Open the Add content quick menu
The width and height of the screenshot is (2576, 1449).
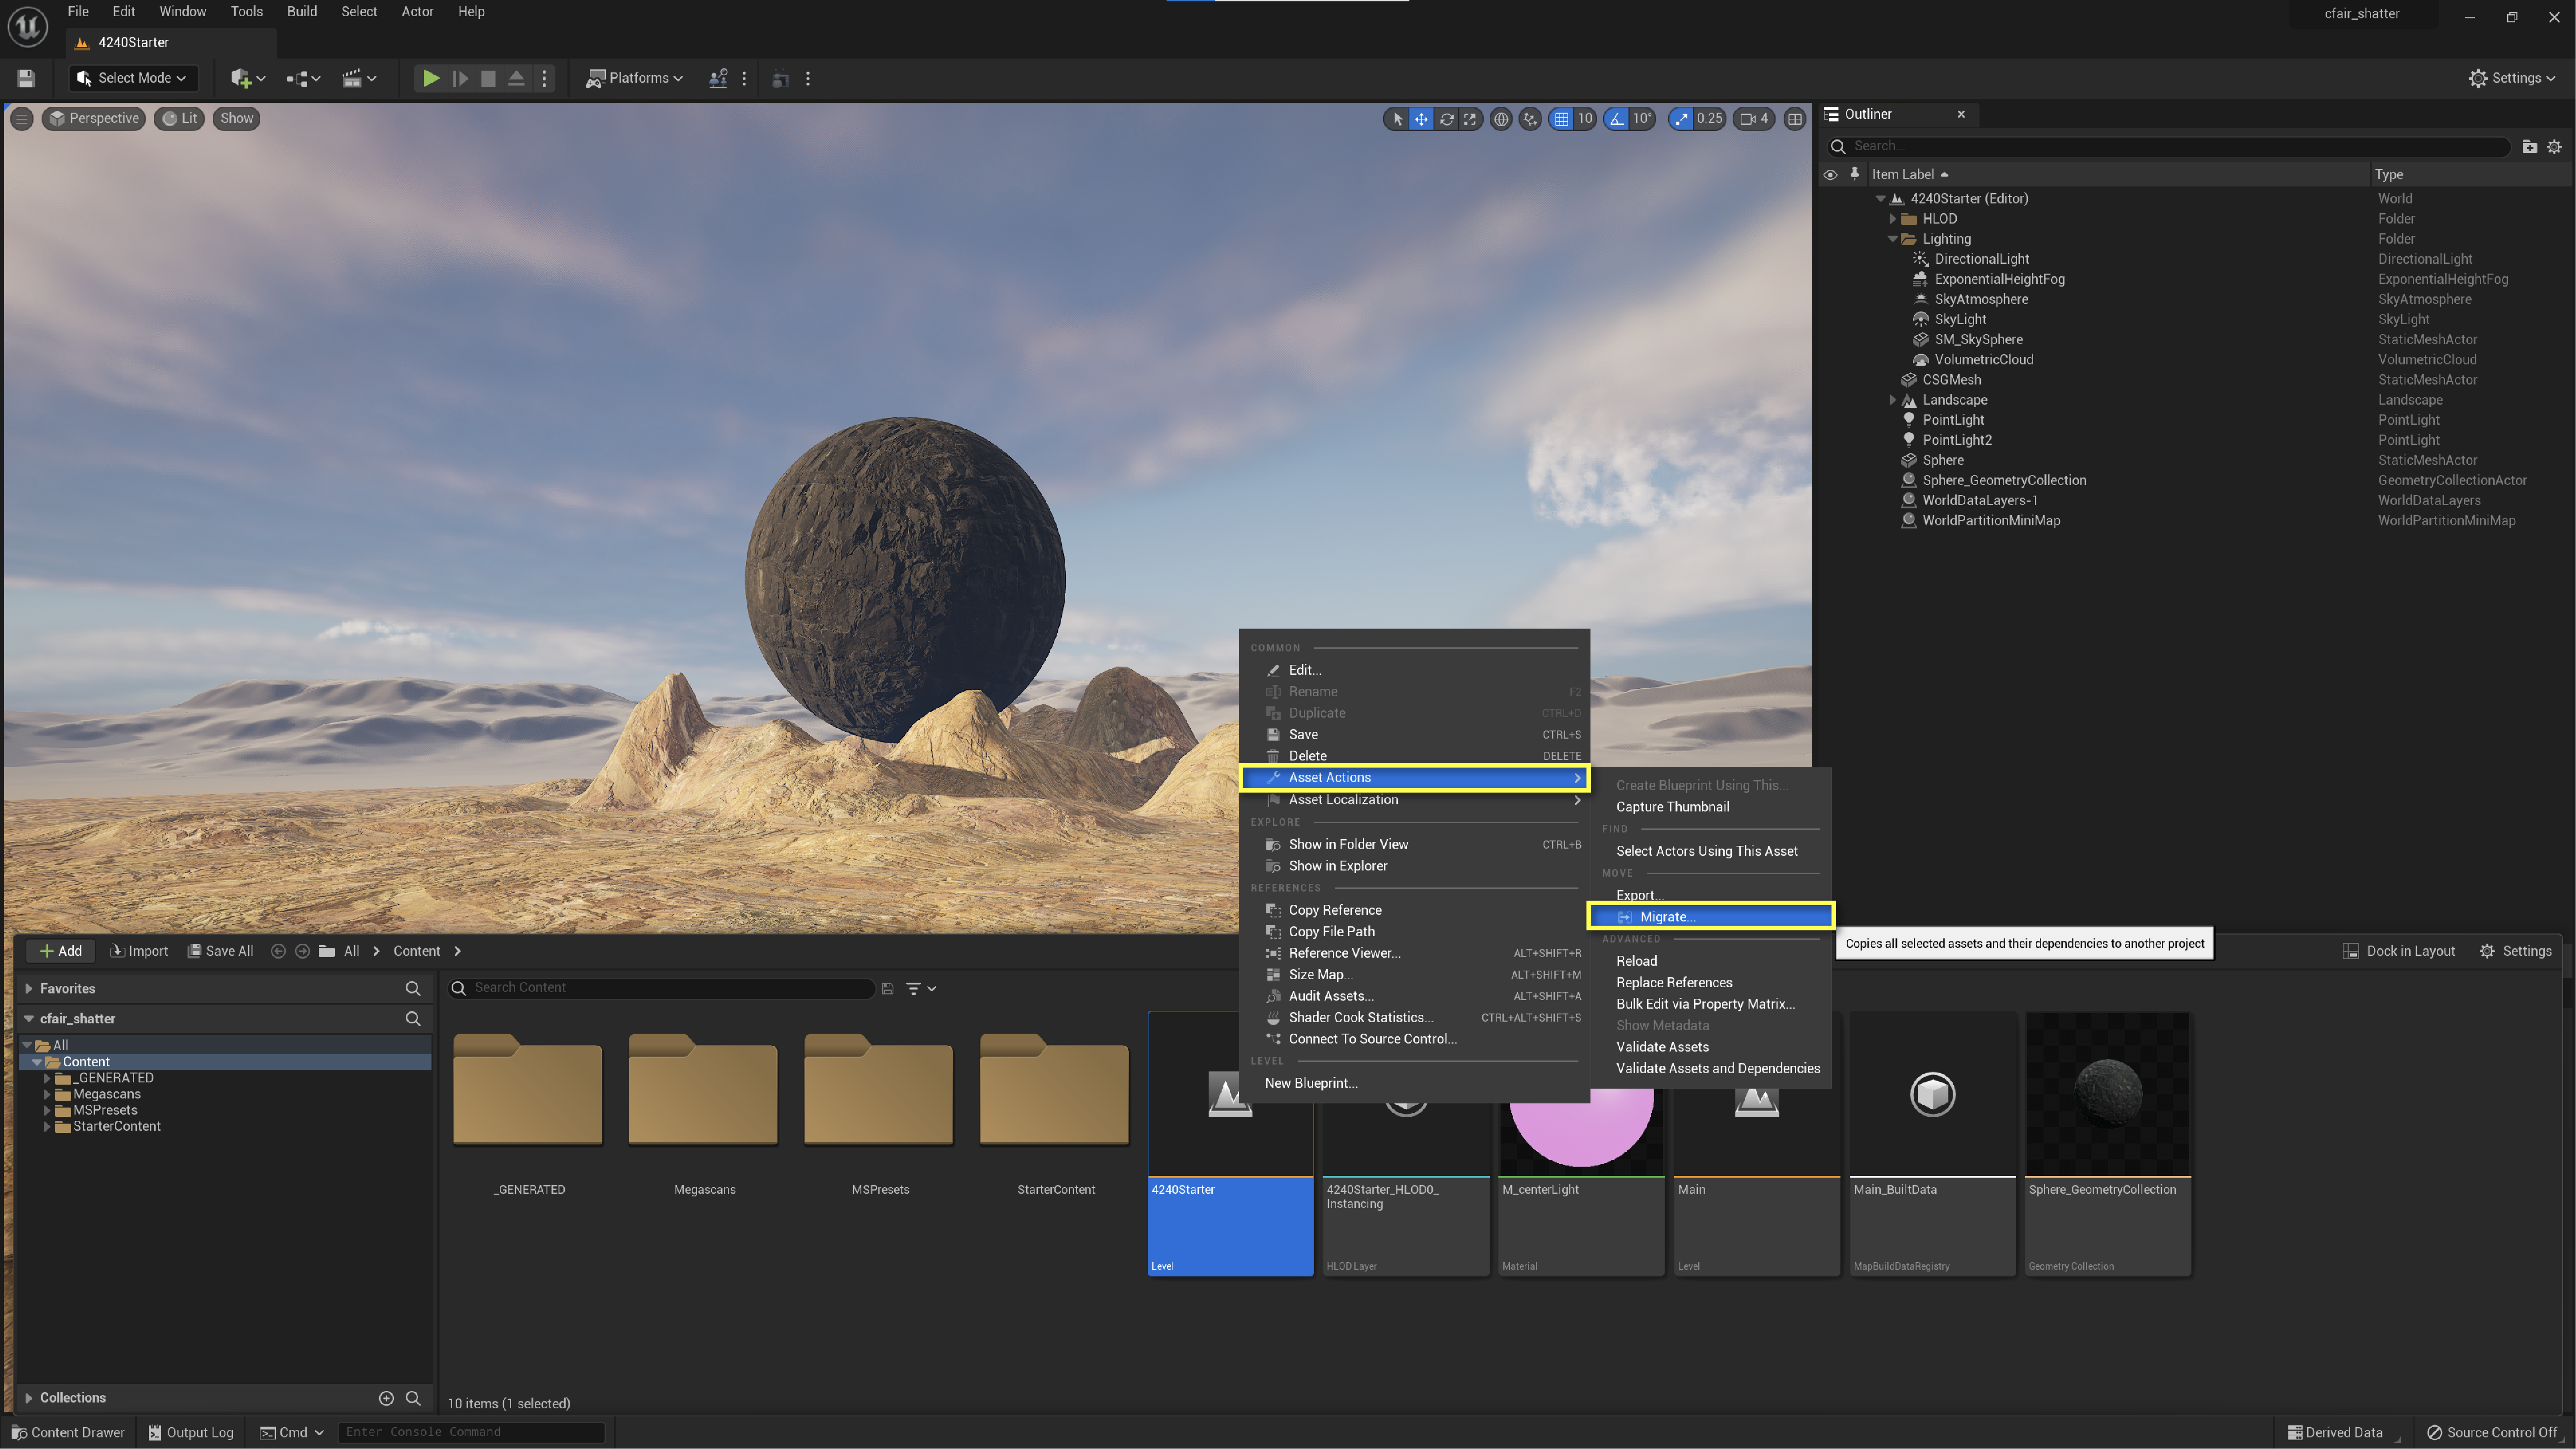(248, 78)
